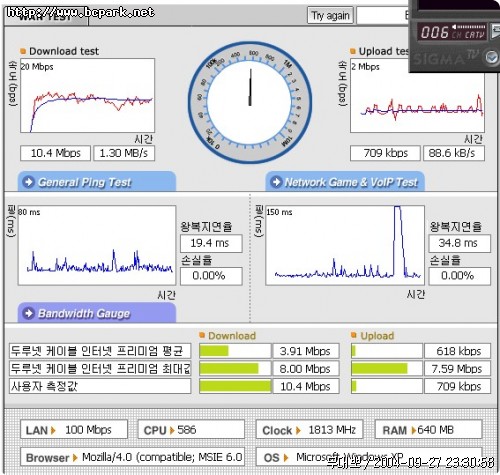Click the 709 kbps user upload bar

tap(387, 386)
